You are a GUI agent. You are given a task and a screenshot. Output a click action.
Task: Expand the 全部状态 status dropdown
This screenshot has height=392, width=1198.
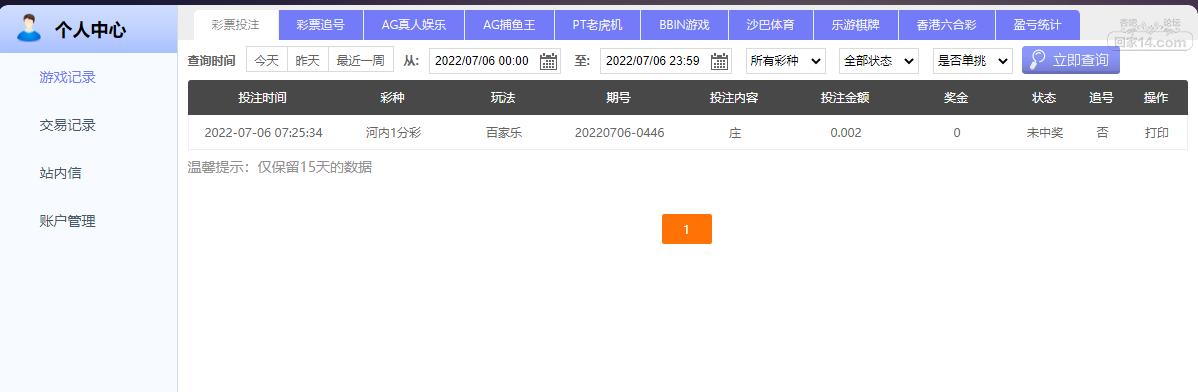tap(879, 60)
